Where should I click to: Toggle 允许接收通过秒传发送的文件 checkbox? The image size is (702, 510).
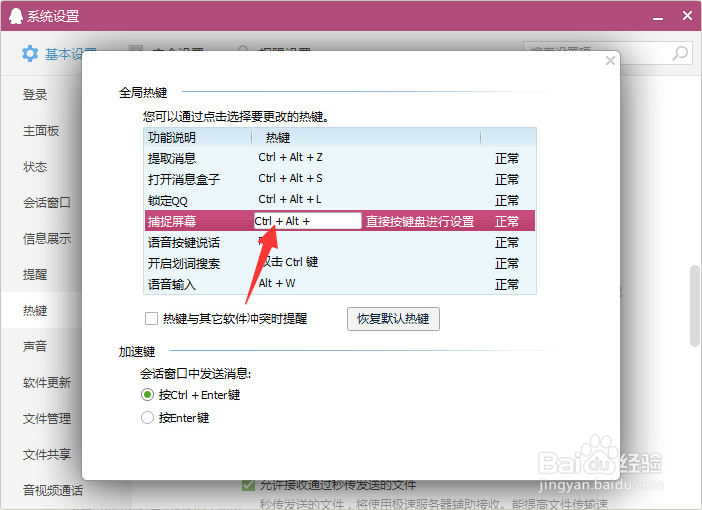tap(248, 485)
